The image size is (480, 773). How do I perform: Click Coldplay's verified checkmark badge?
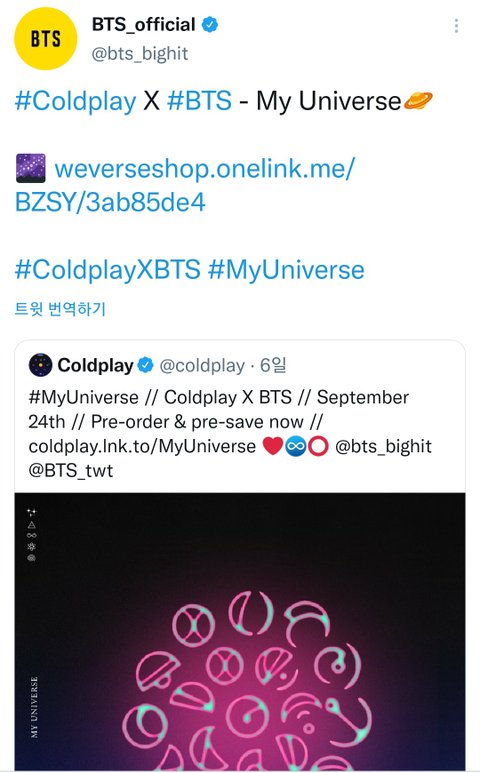coord(145,365)
